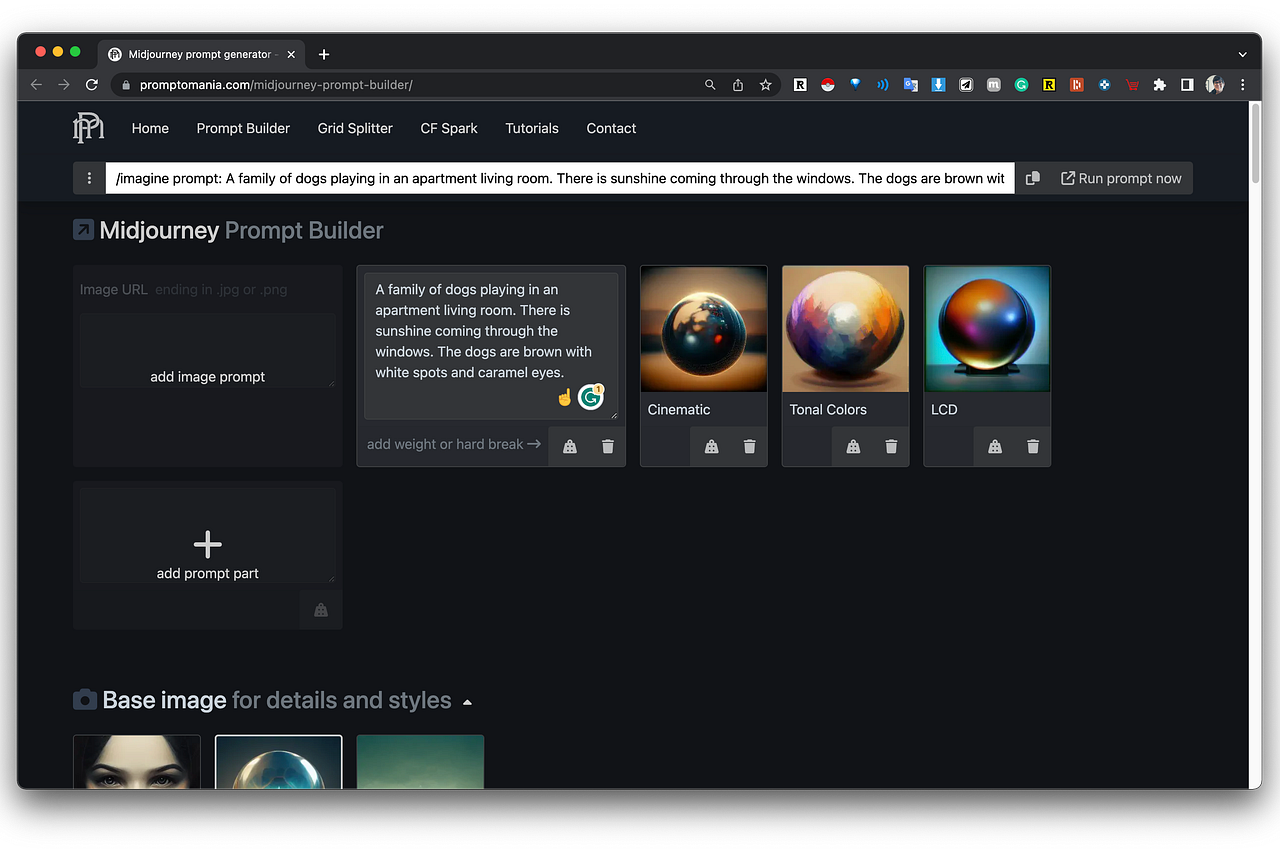Screen dimensions: 1280x853
Task: Click the red shopping cart extension icon
Action: 1132,85
